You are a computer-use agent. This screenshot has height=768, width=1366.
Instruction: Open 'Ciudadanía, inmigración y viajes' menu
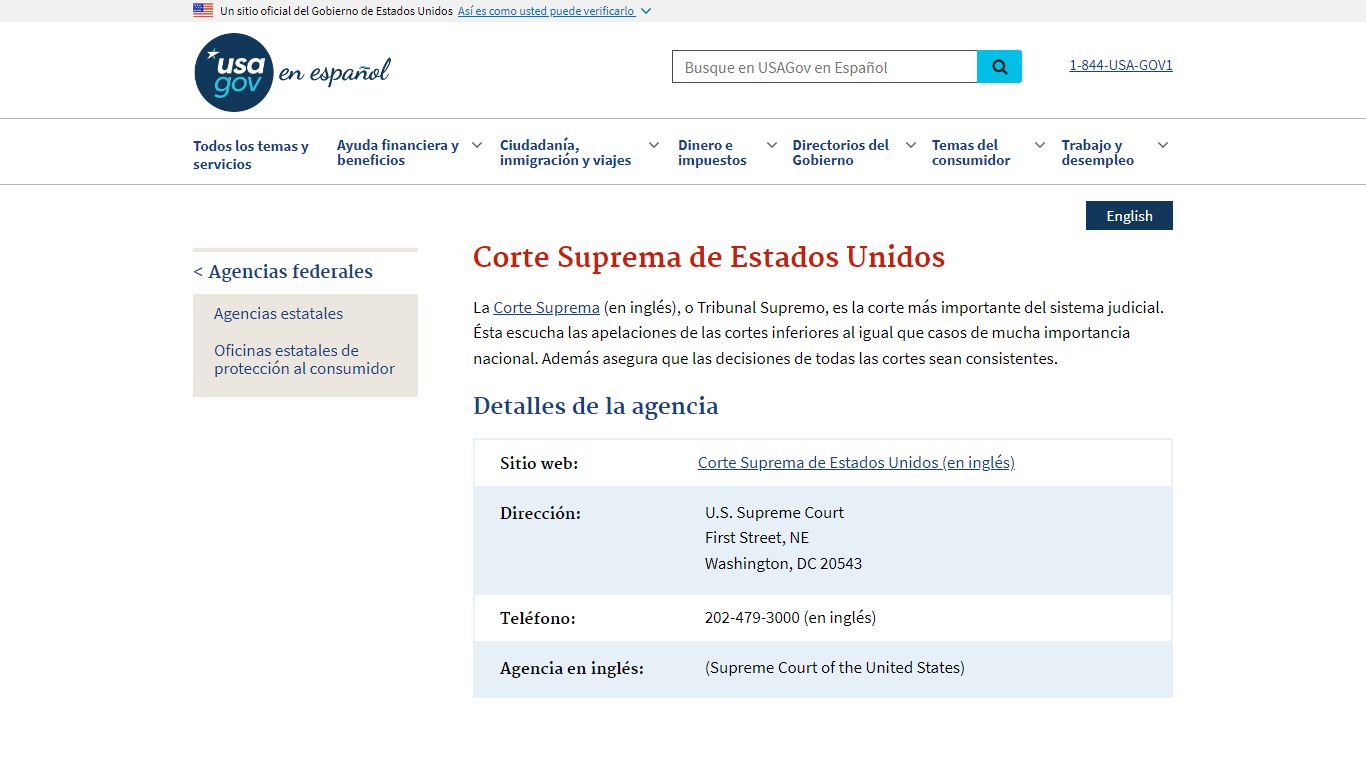(x=566, y=152)
